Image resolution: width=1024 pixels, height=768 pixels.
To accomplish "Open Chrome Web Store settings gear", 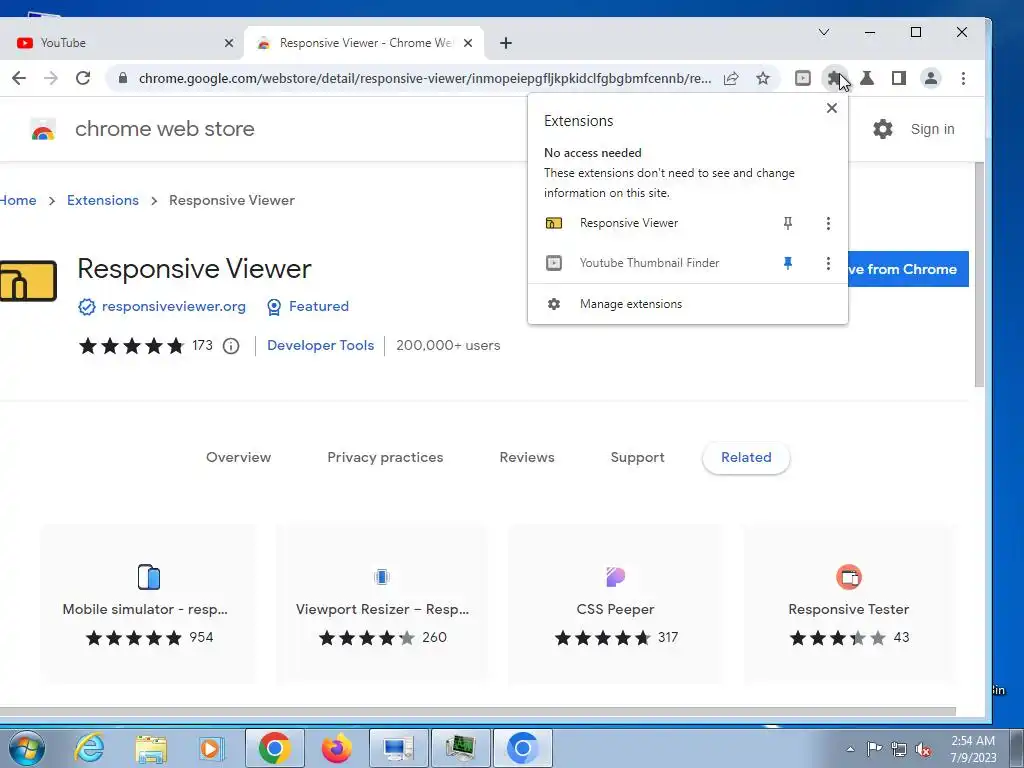I will point(882,129).
